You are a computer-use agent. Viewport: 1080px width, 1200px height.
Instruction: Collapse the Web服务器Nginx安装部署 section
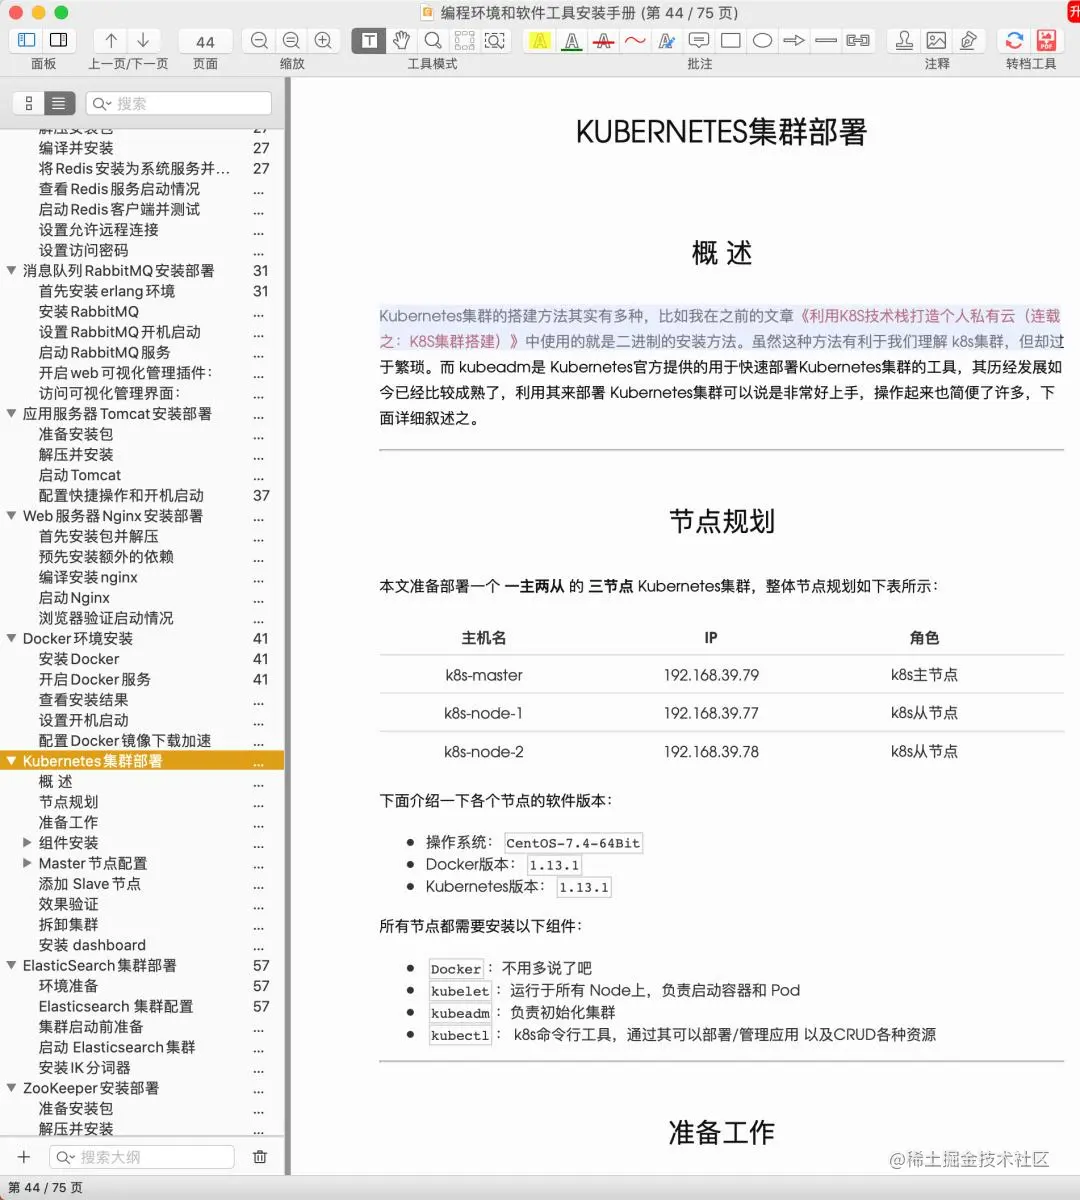tap(12, 516)
